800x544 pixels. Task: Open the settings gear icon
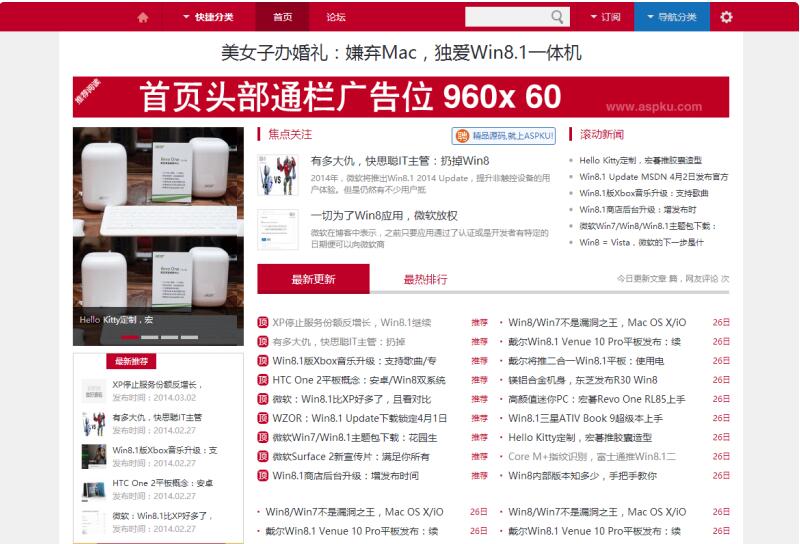pyautogui.click(x=726, y=17)
